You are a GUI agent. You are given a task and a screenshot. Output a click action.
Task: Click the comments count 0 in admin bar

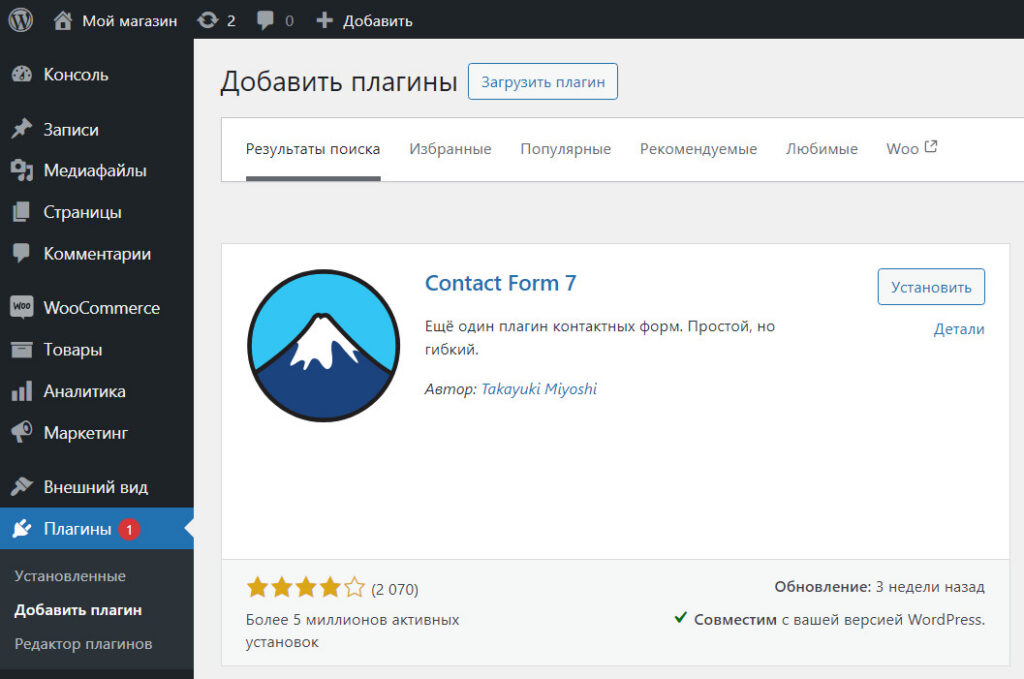point(289,21)
